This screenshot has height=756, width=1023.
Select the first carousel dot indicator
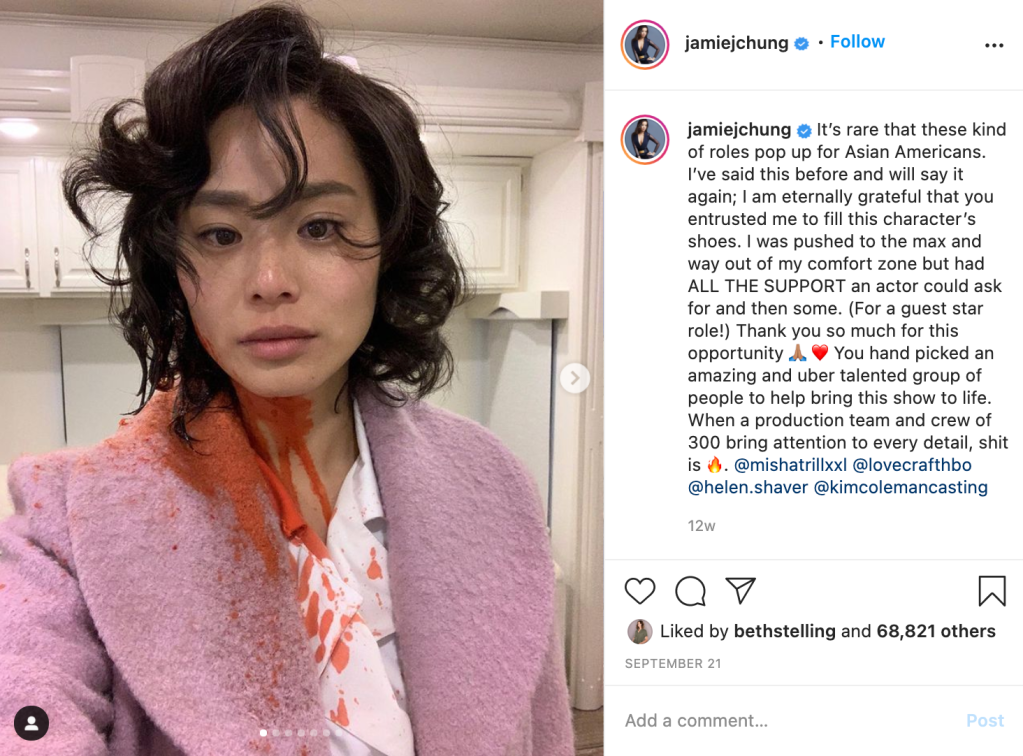coord(263,733)
